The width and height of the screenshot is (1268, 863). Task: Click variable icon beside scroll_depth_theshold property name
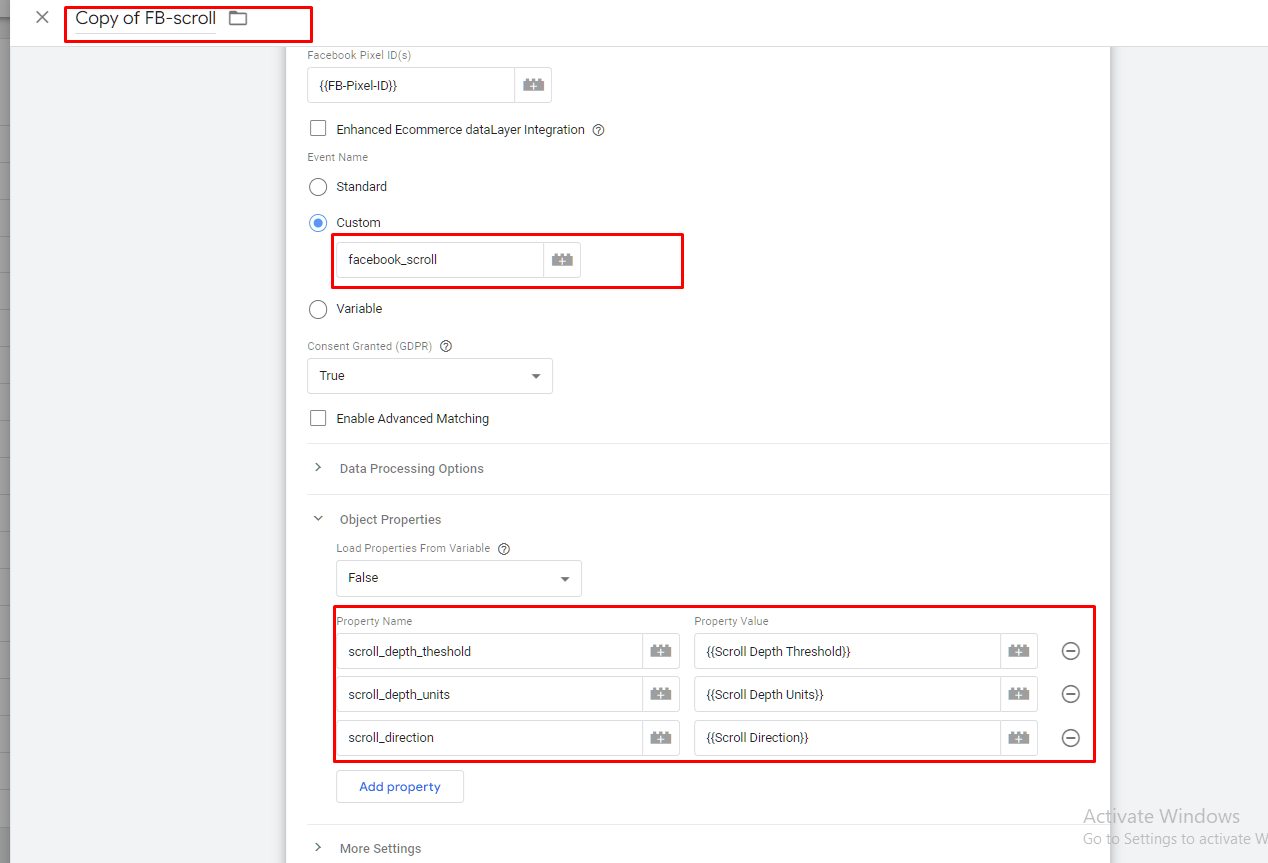pos(660,651)
